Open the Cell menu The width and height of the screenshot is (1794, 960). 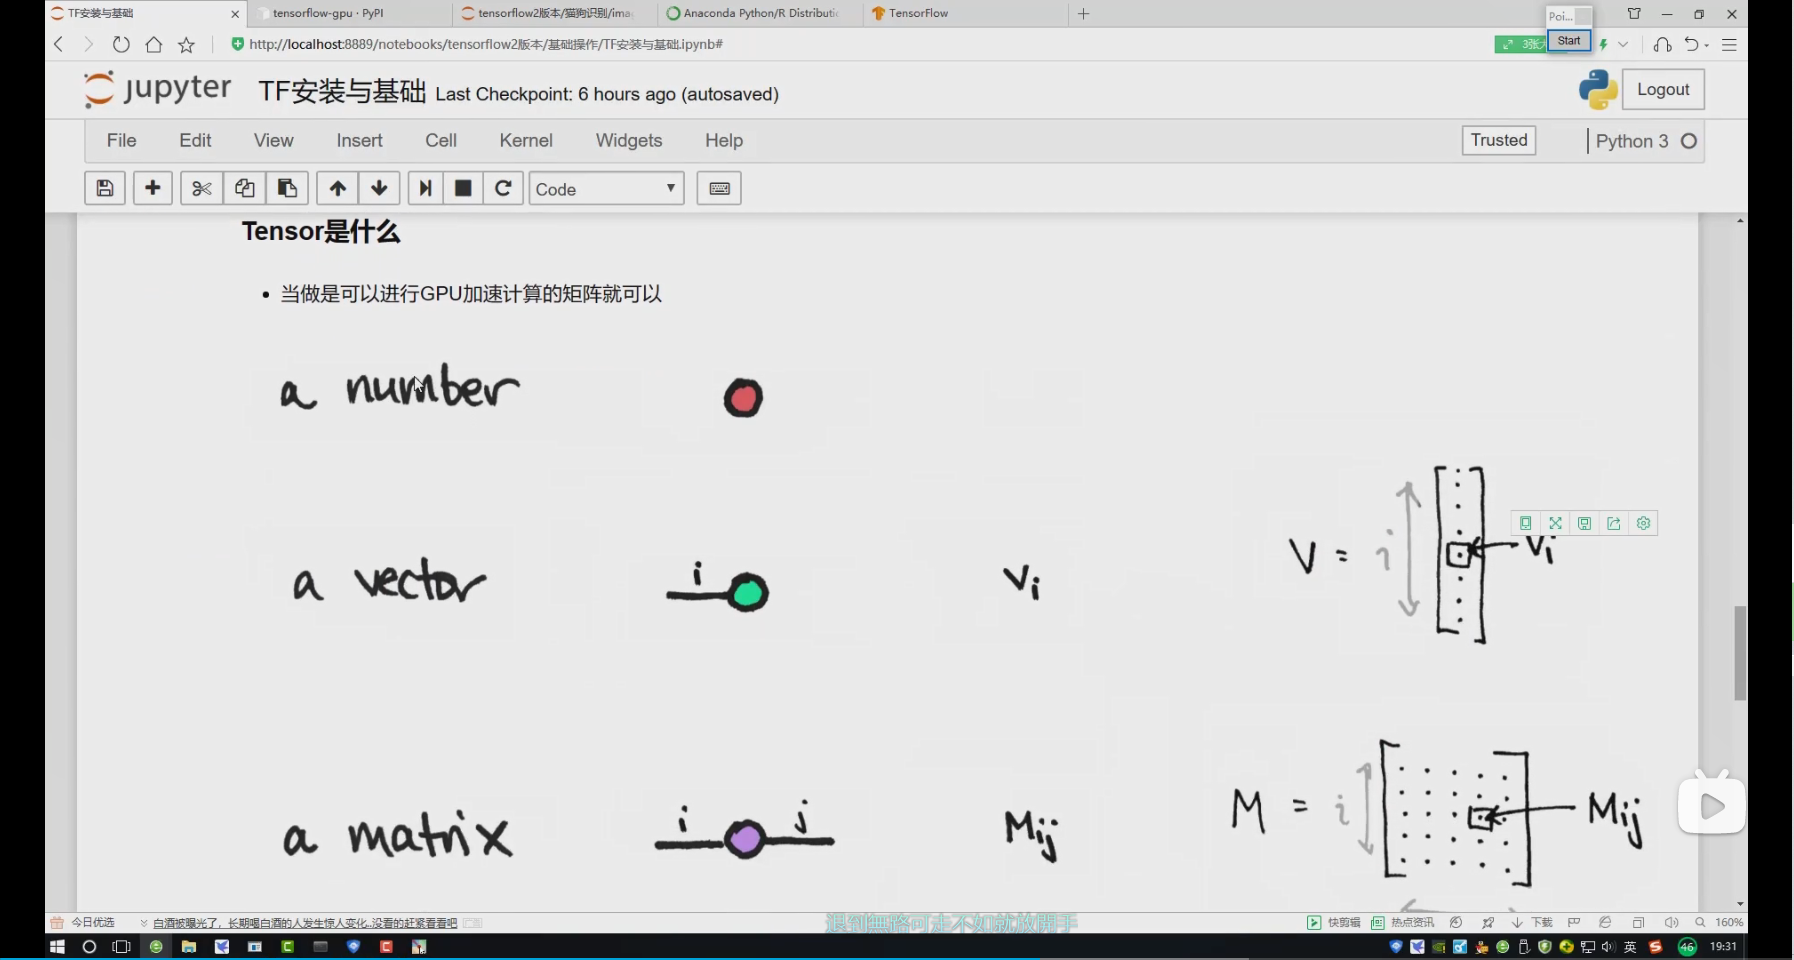441,140
